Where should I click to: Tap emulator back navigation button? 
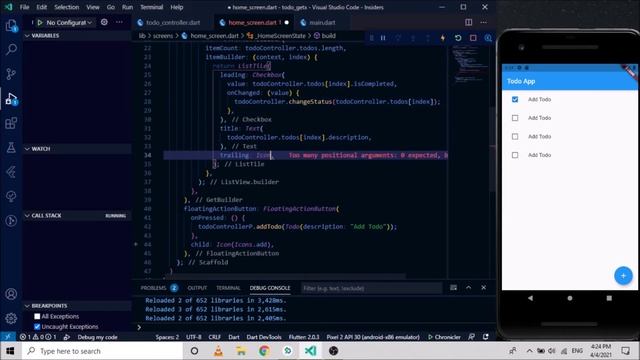coord(530,298)
